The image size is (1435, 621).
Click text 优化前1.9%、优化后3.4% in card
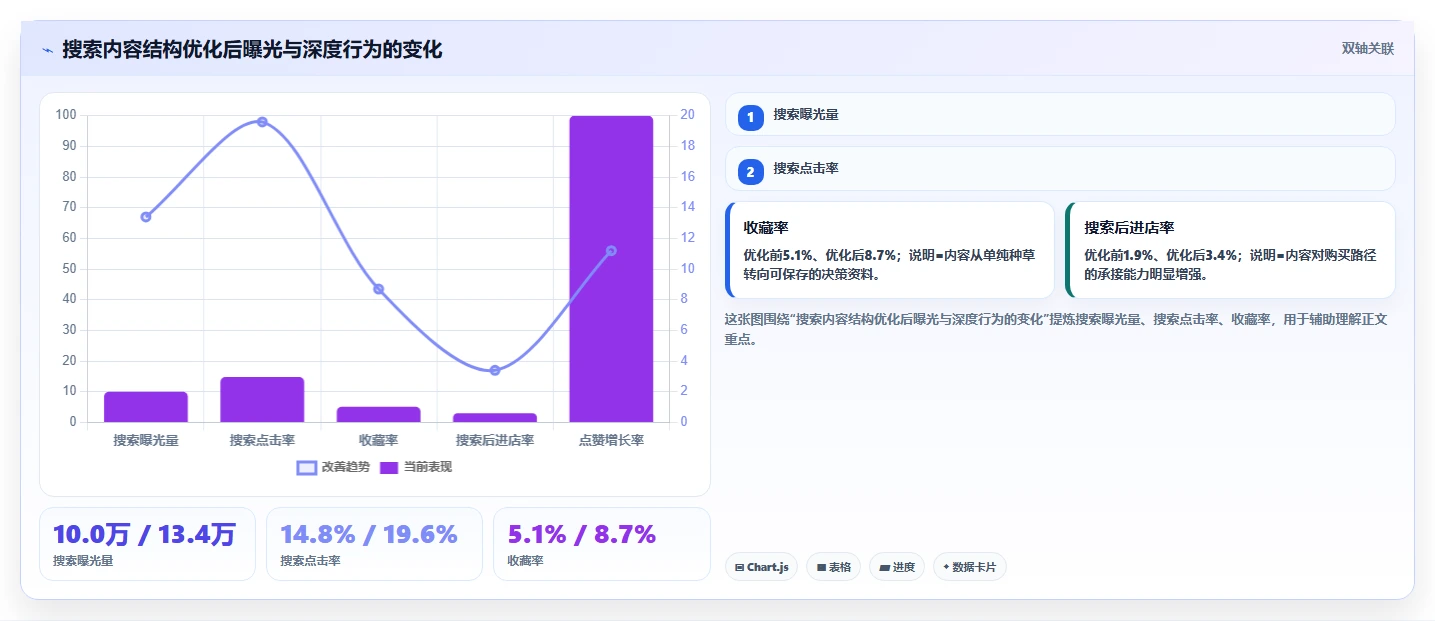(x=1161, y=255)
